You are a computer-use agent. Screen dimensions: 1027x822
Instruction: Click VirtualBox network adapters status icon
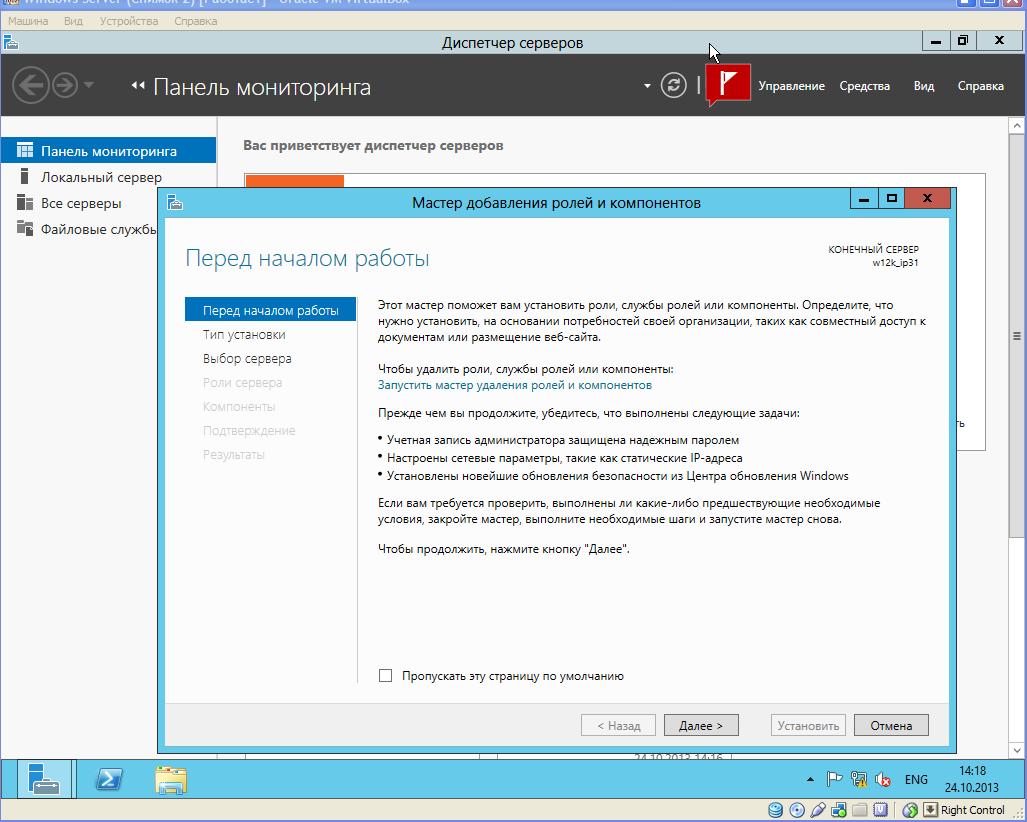[x=838, y=810]
